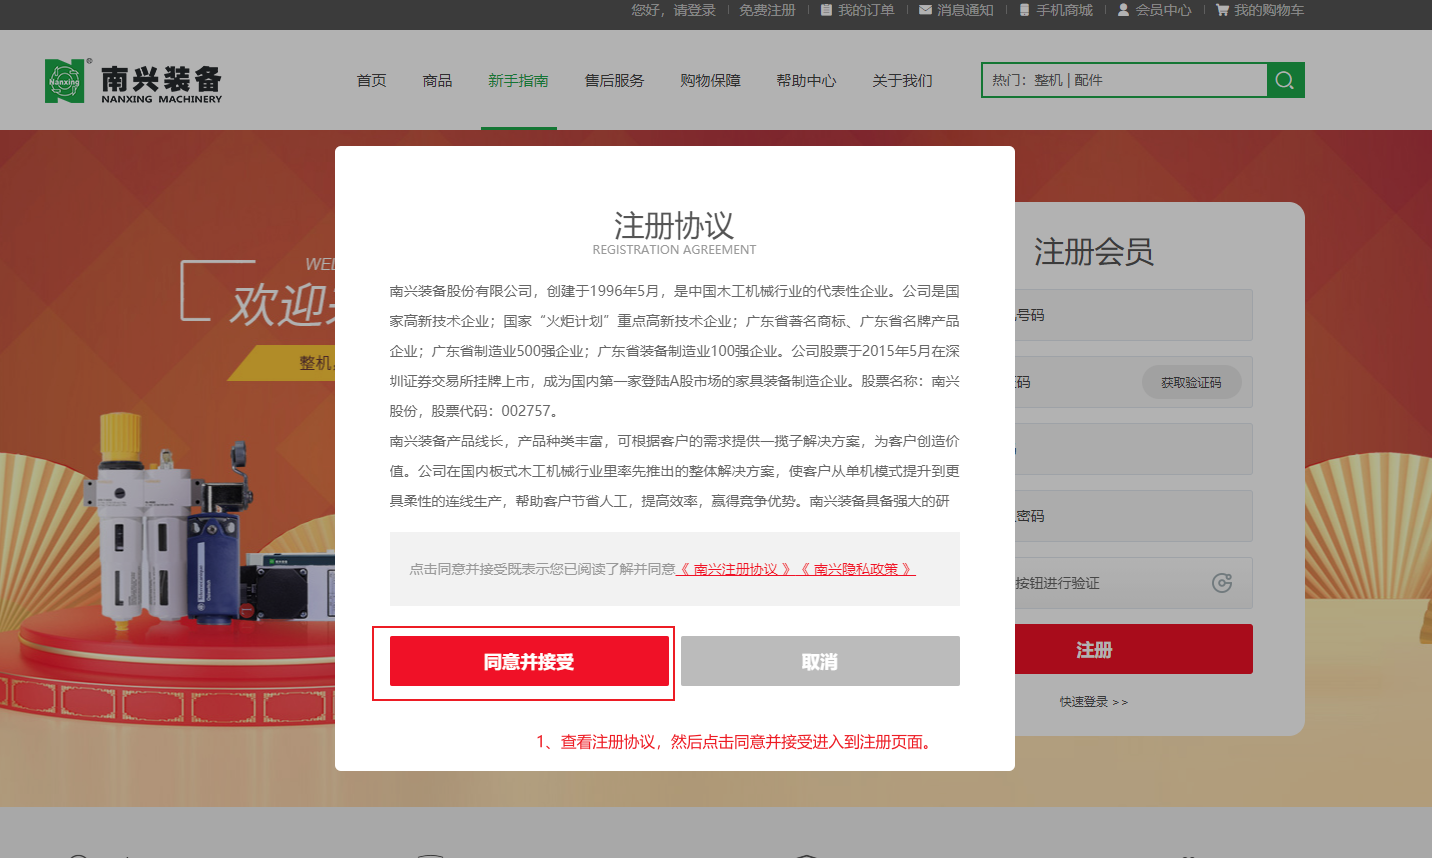Open 购物保障 navigation item
This screenshot has height=858, width=1432.
point(710,80)
